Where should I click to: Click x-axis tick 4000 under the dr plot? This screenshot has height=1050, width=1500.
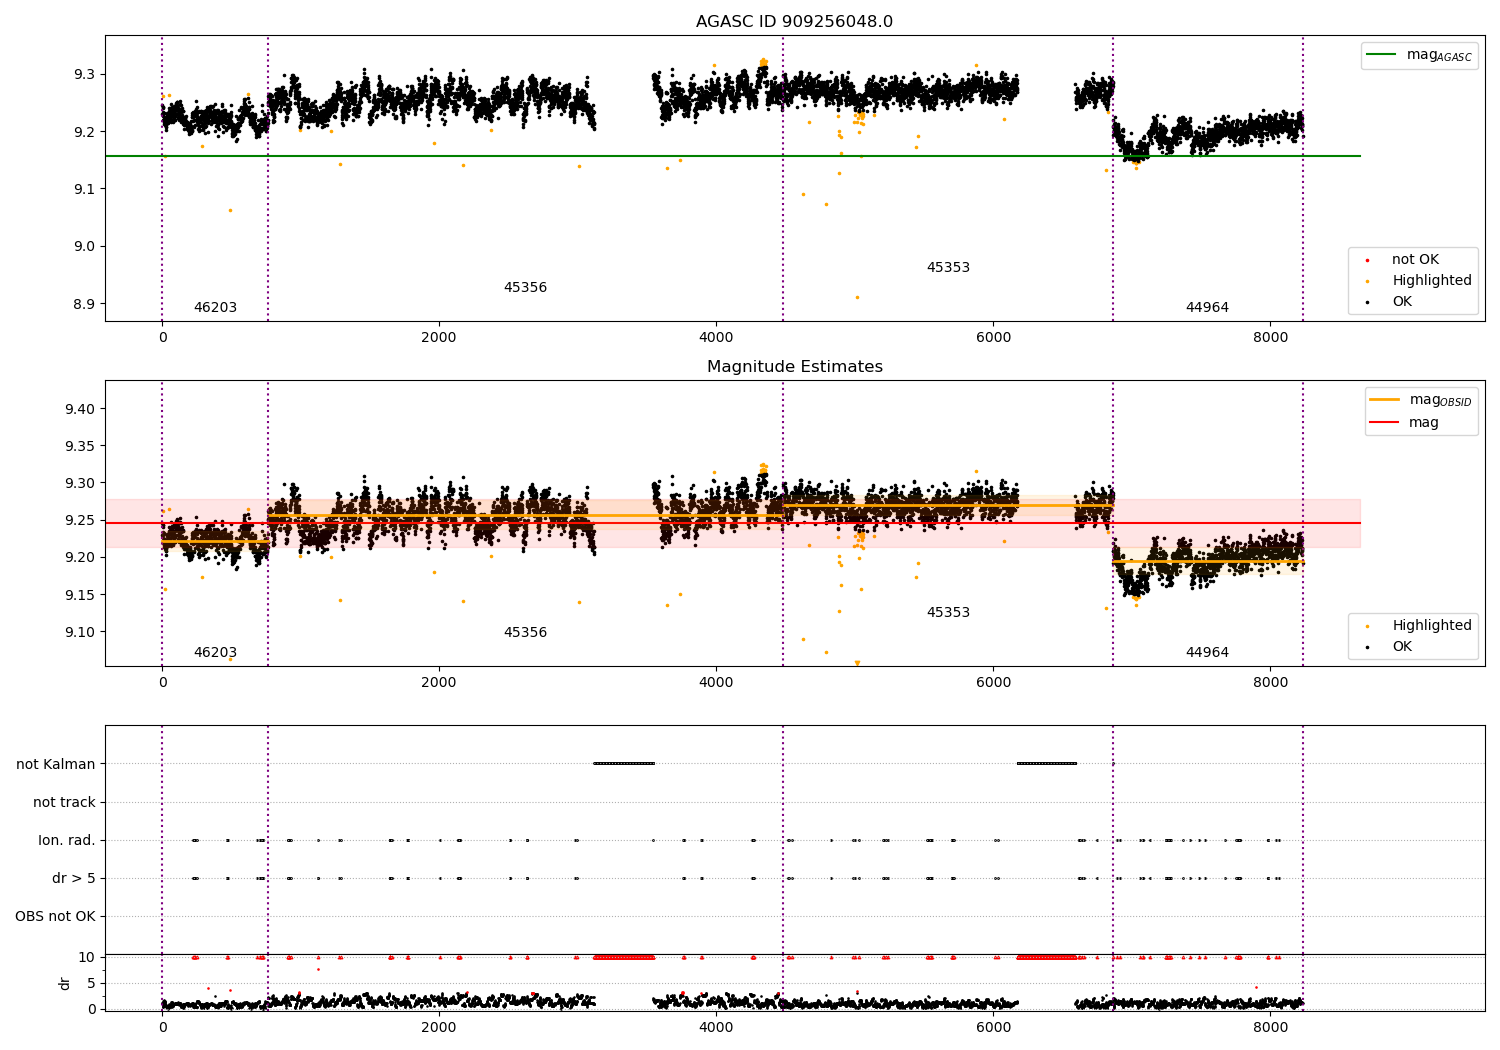(x=716, y=1028)
